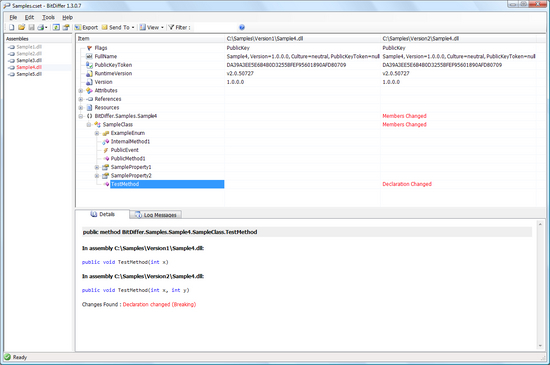Open the Send To dropdown
The image size is (550, 365).
[x=118, y=27]
